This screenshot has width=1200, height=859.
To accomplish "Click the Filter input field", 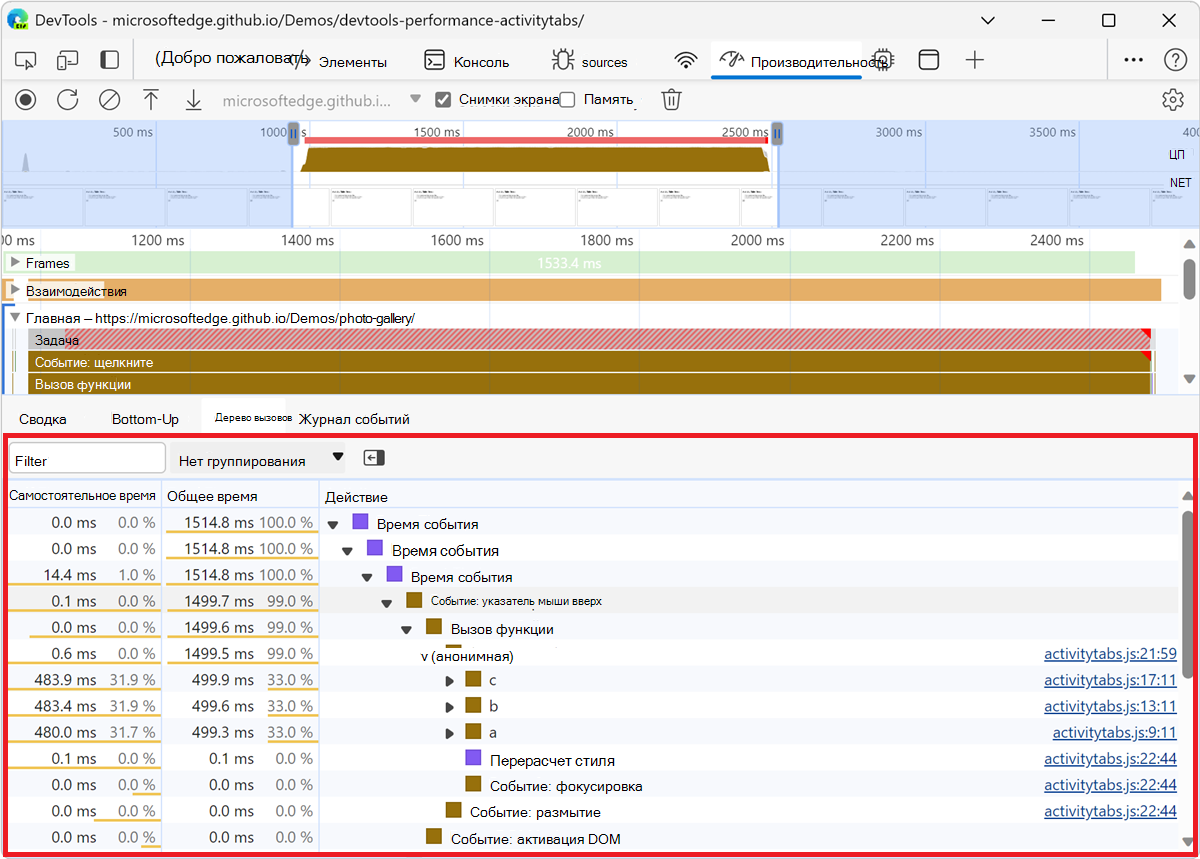I will tap(87, 459).
